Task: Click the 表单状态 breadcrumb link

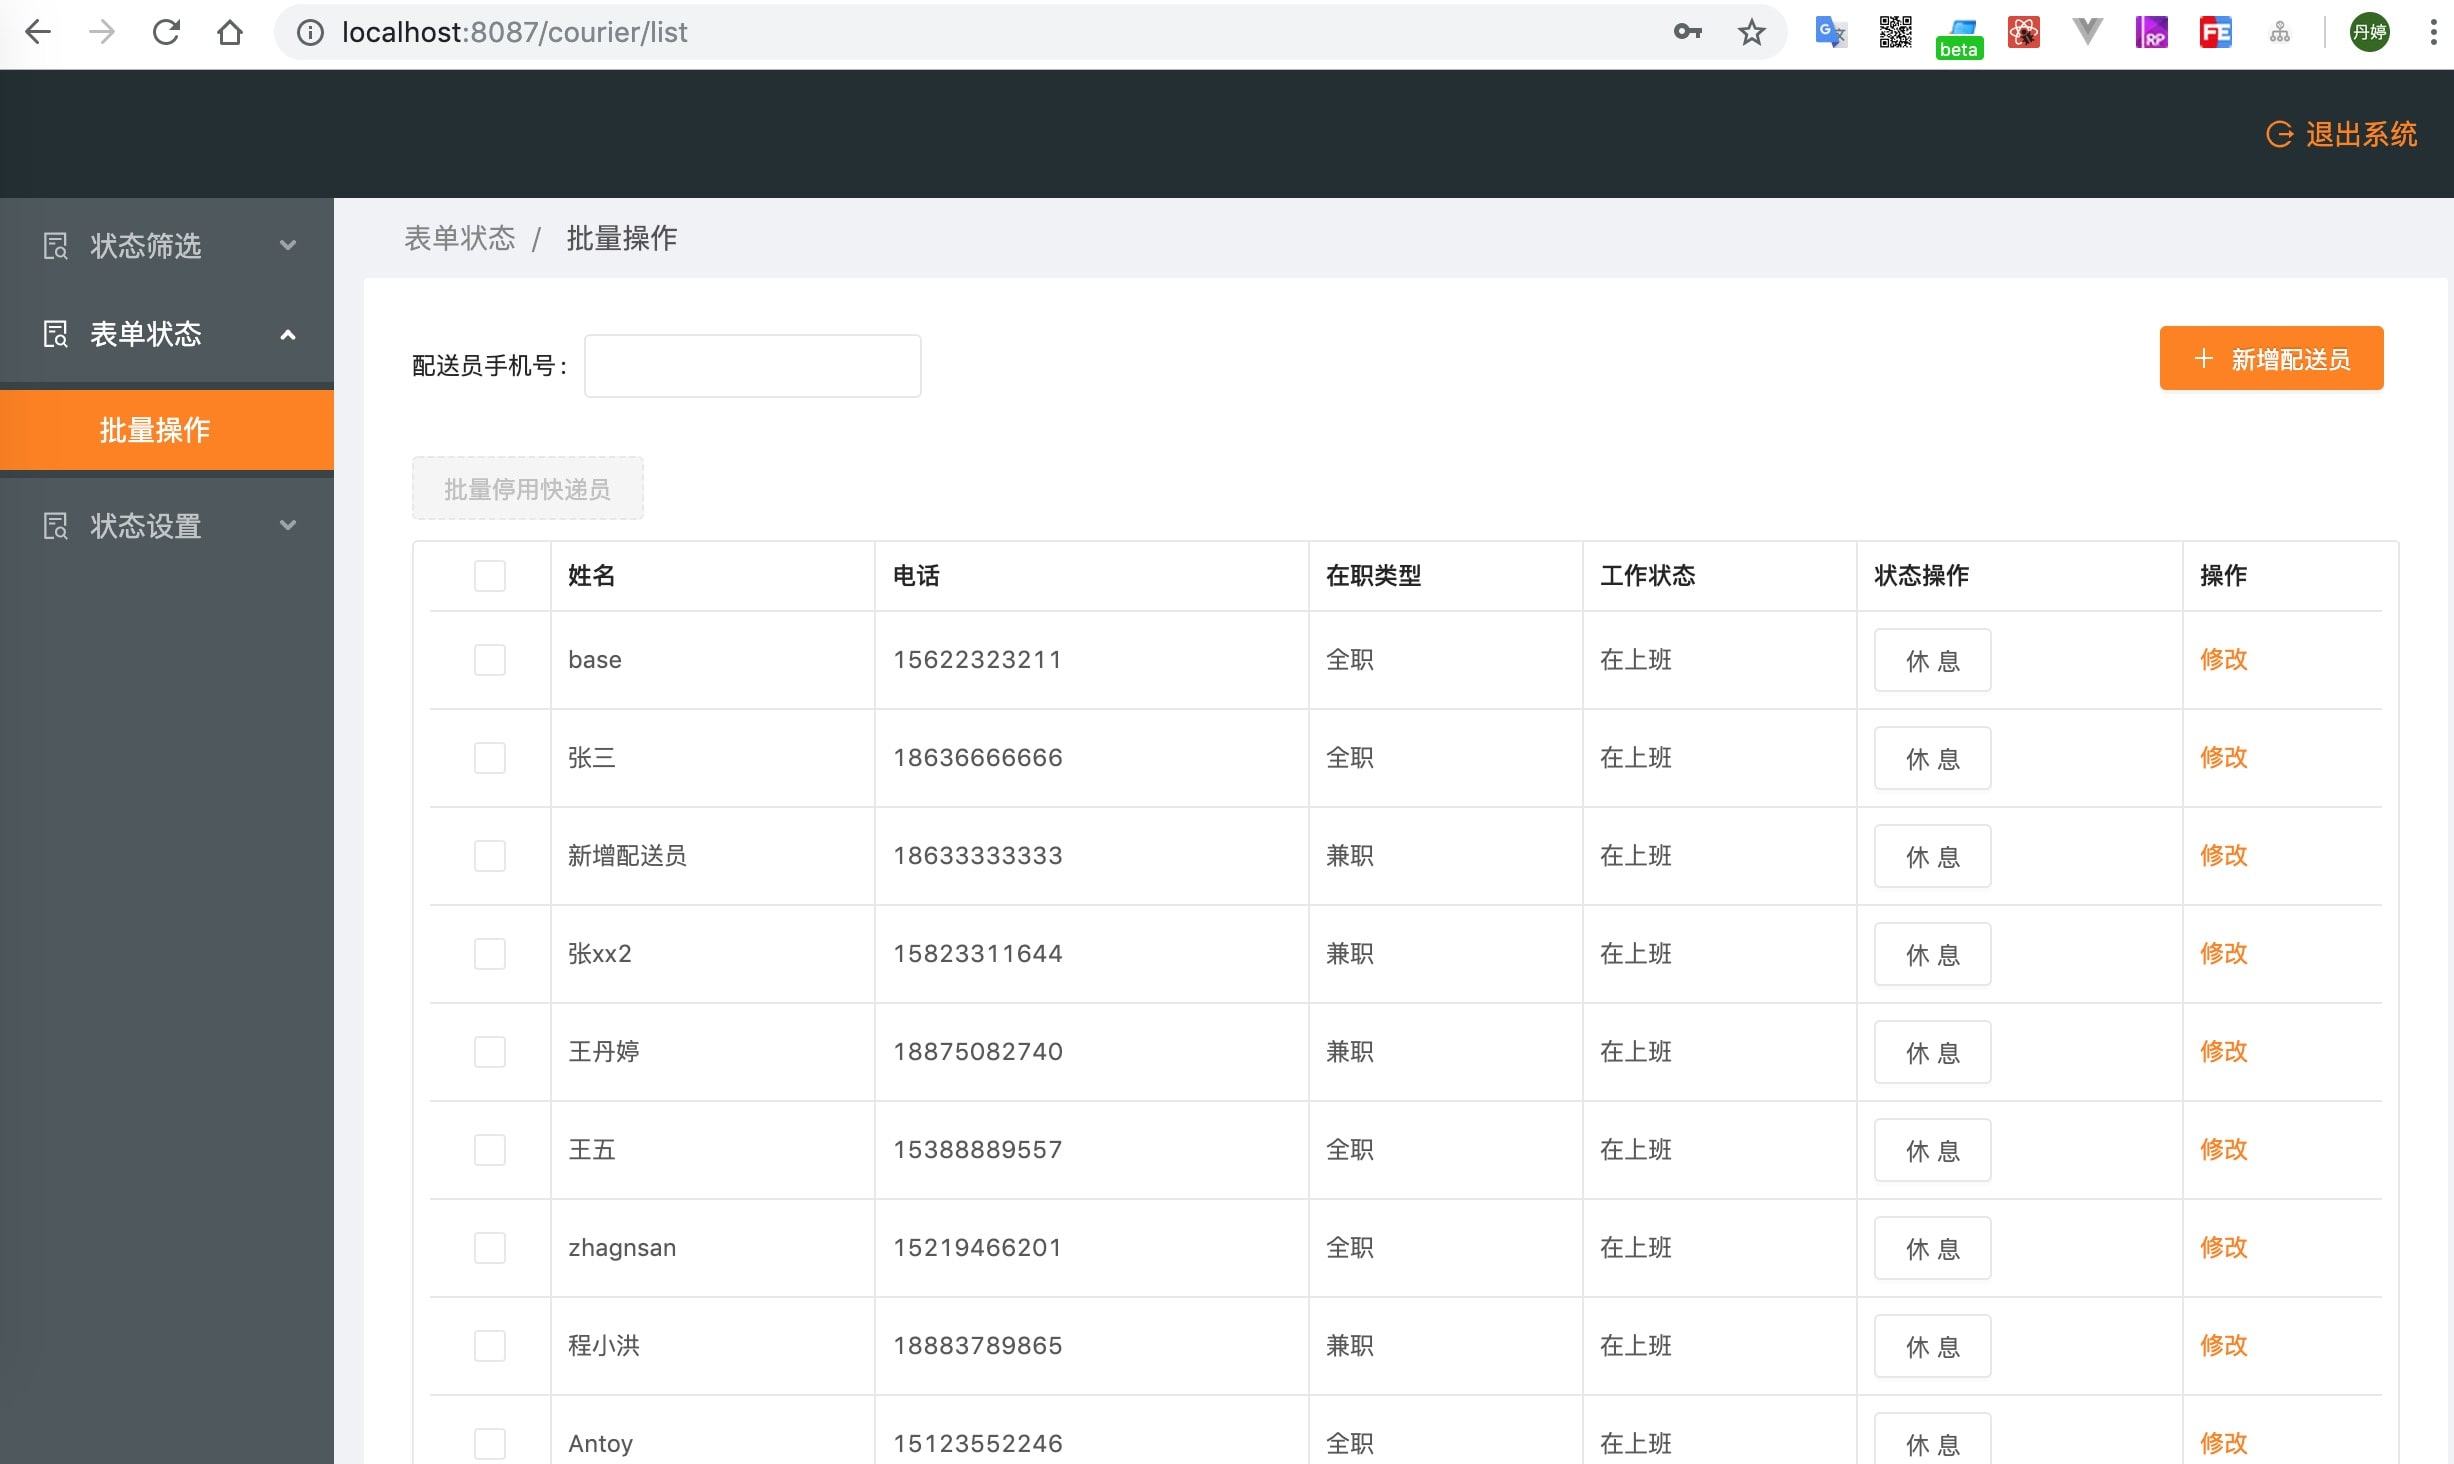Action: point(459,238)
